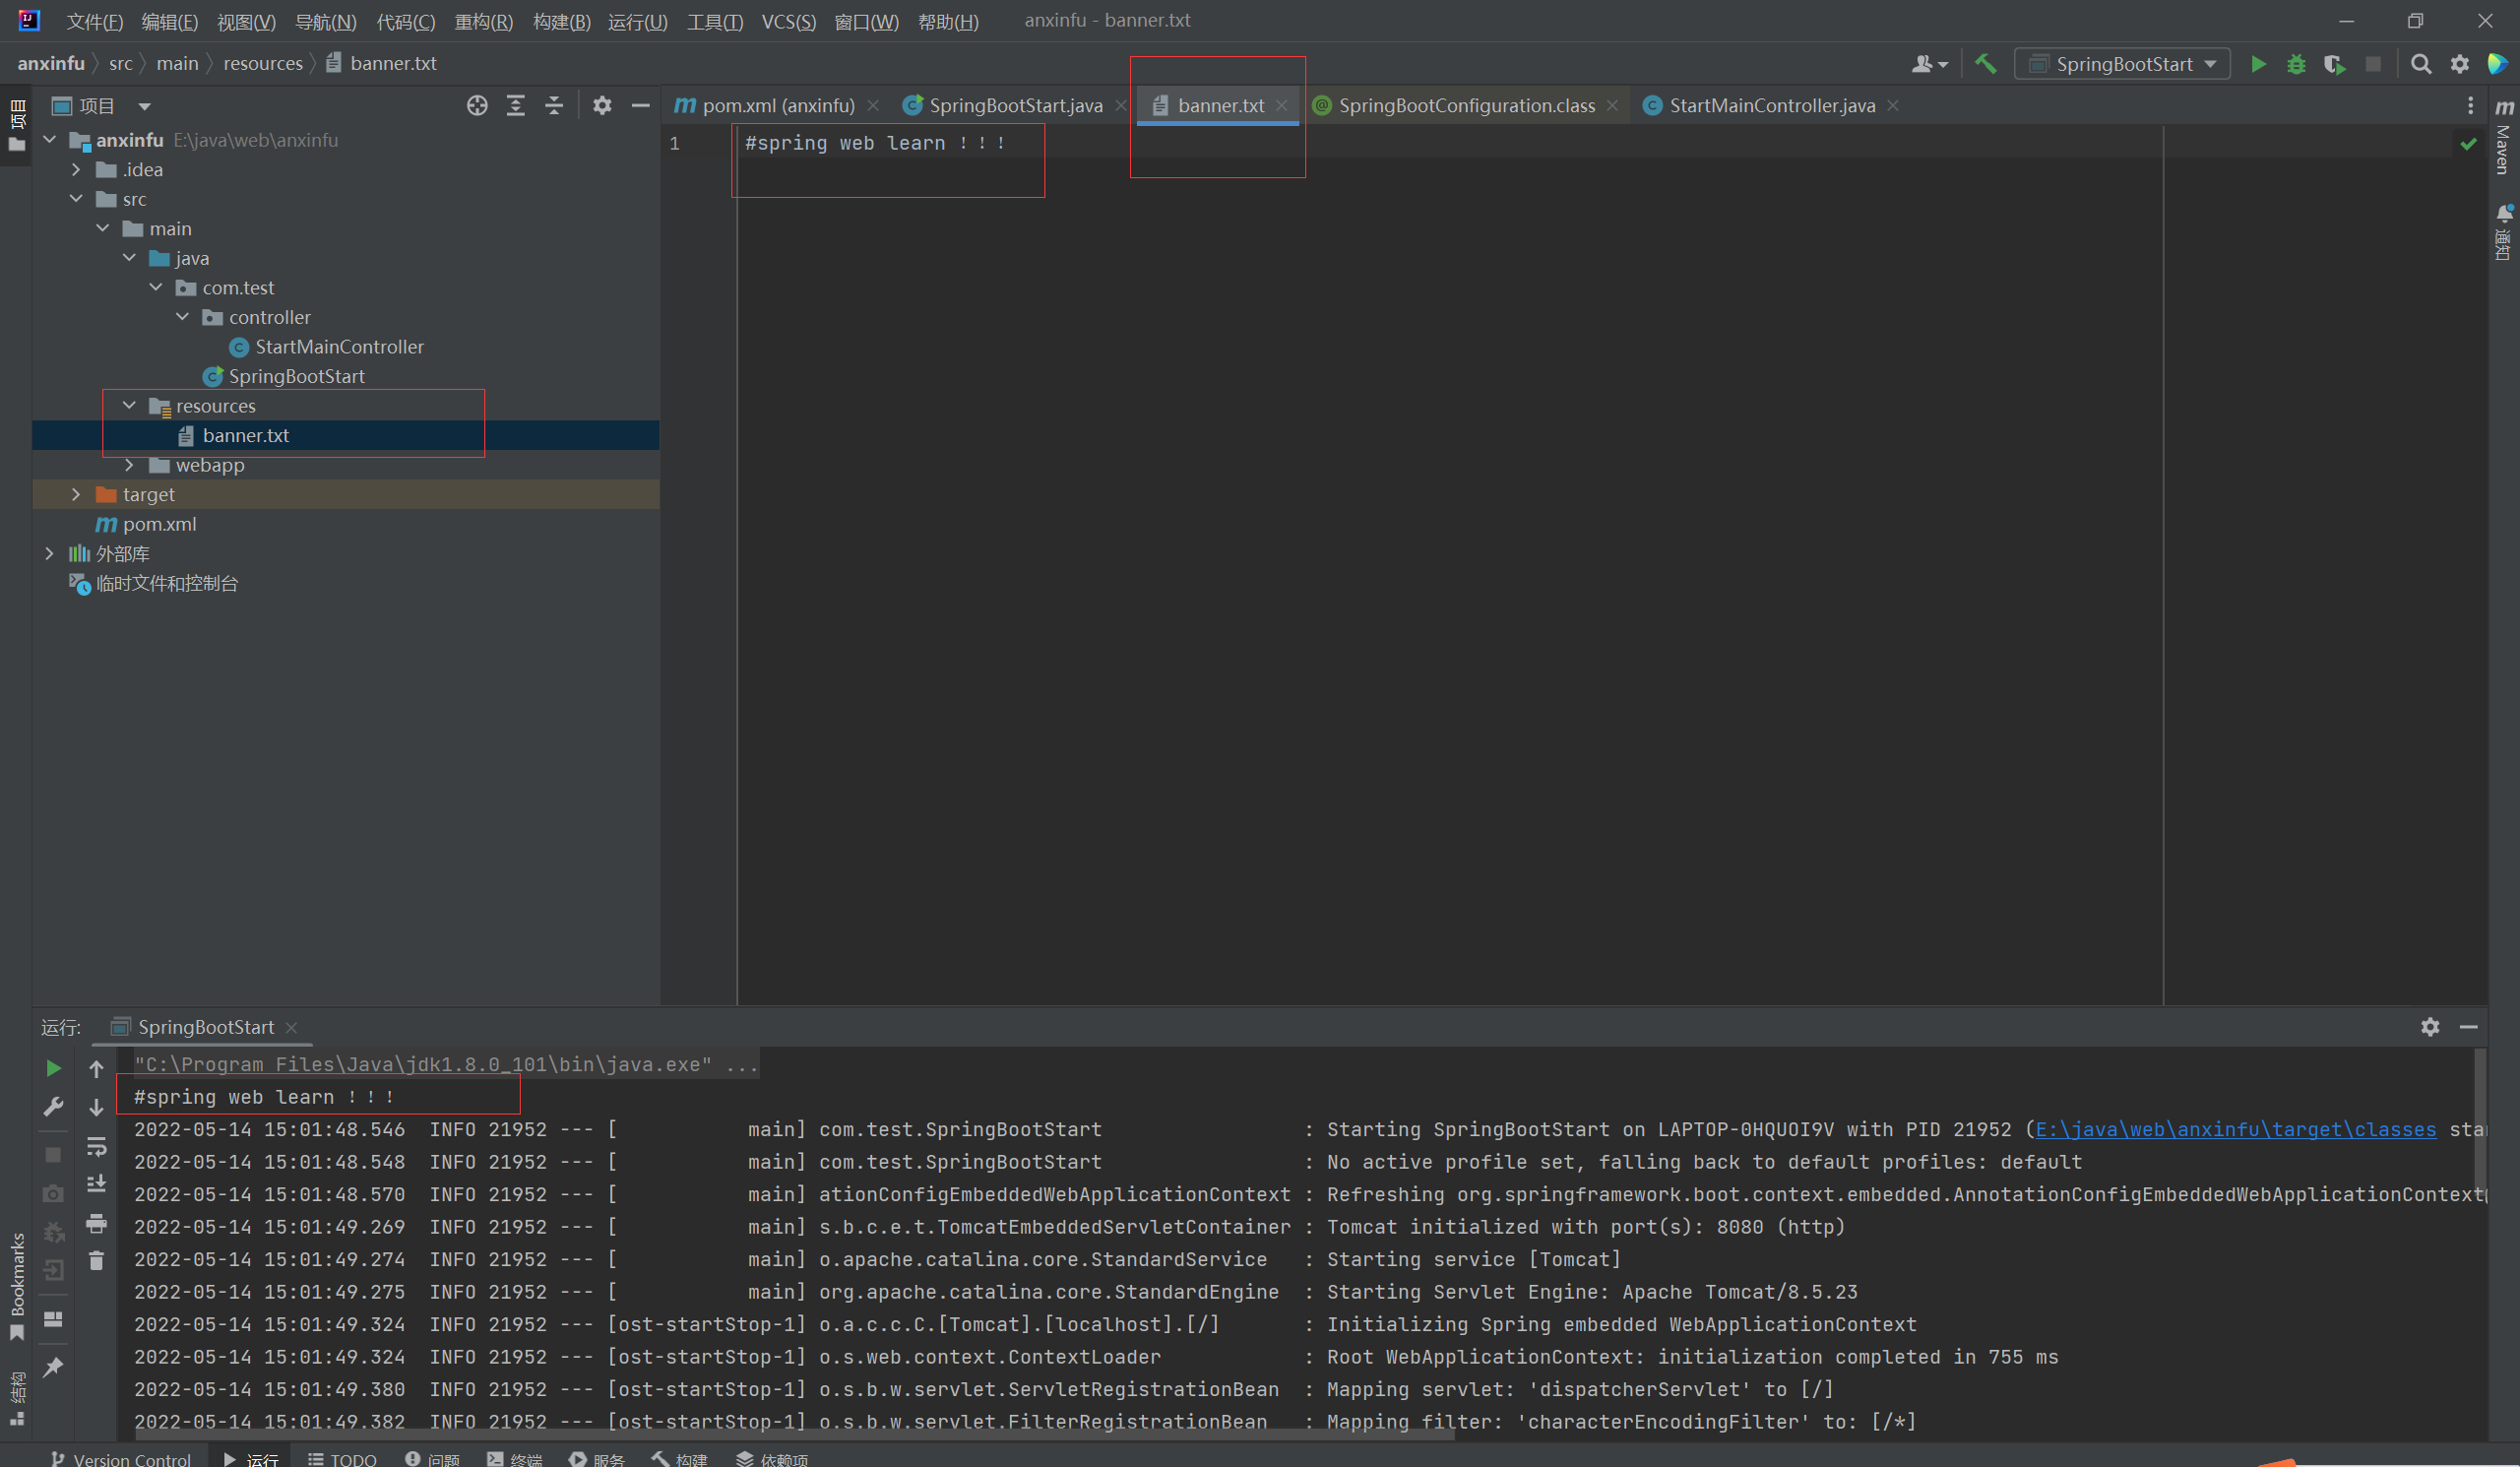
Task: Click the Debug bug icon
Action: [2296, 64]
